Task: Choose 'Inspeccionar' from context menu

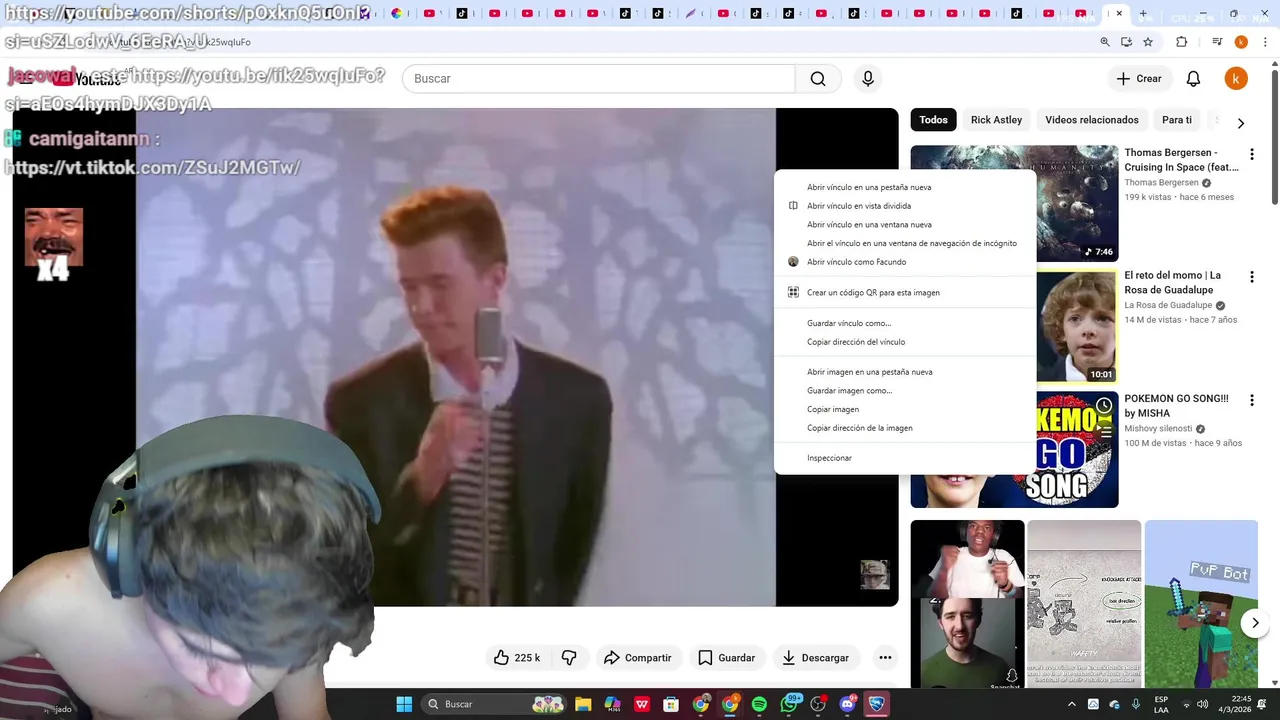Action: coord(905,458)
